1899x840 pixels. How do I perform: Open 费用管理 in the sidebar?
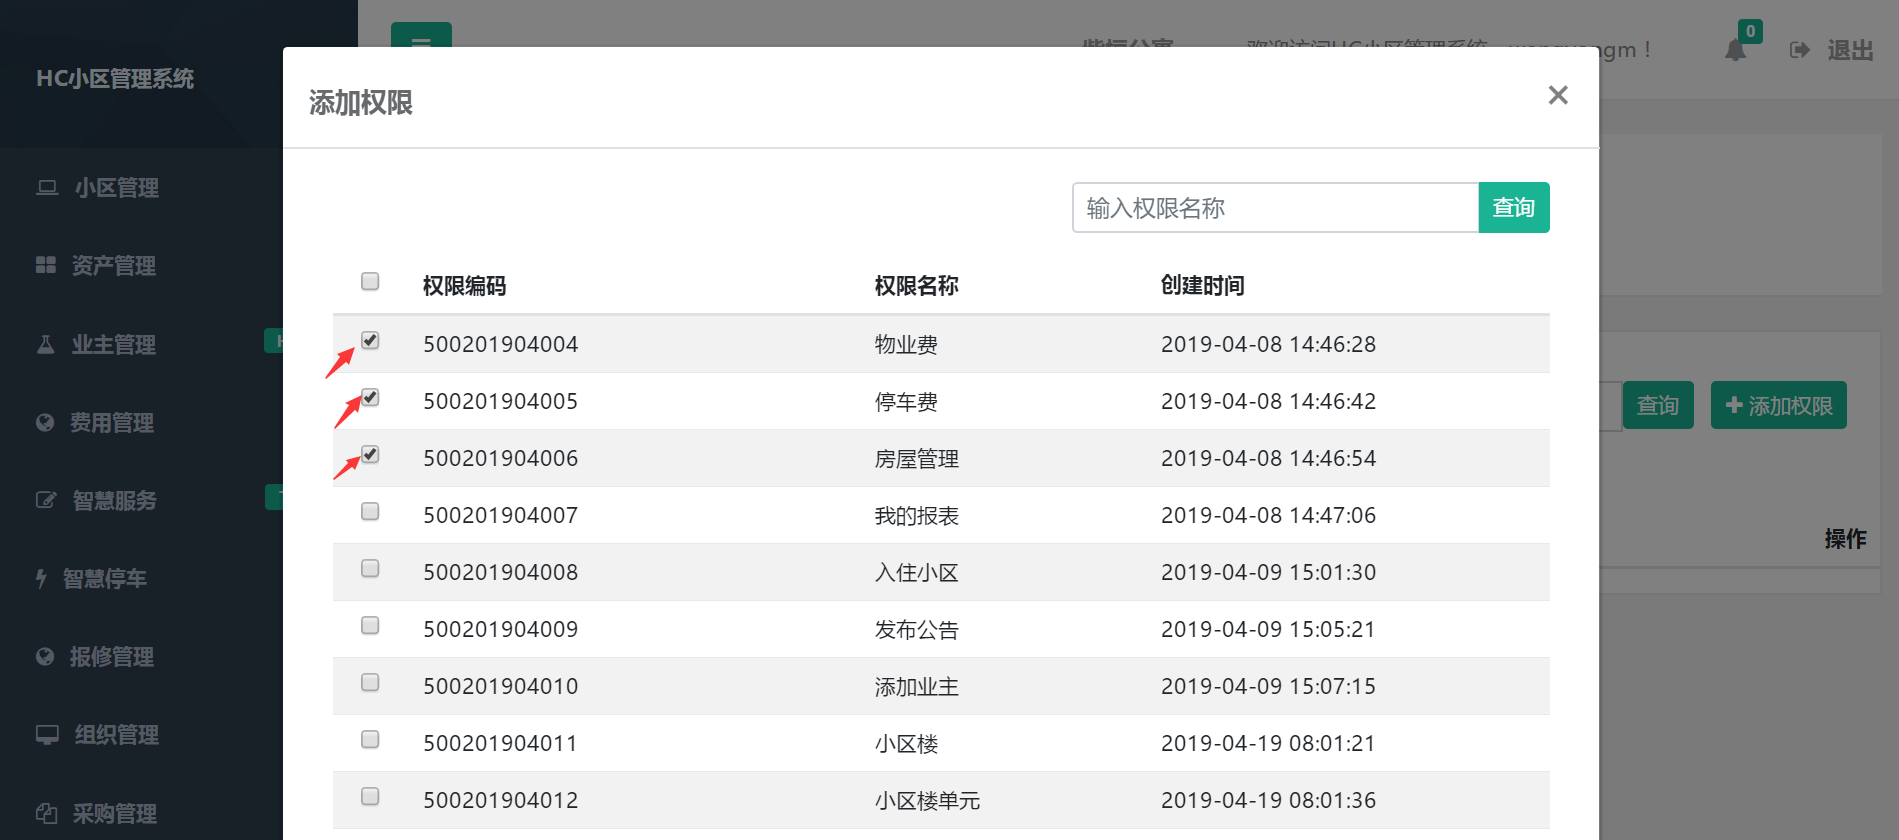pos(111,423)
